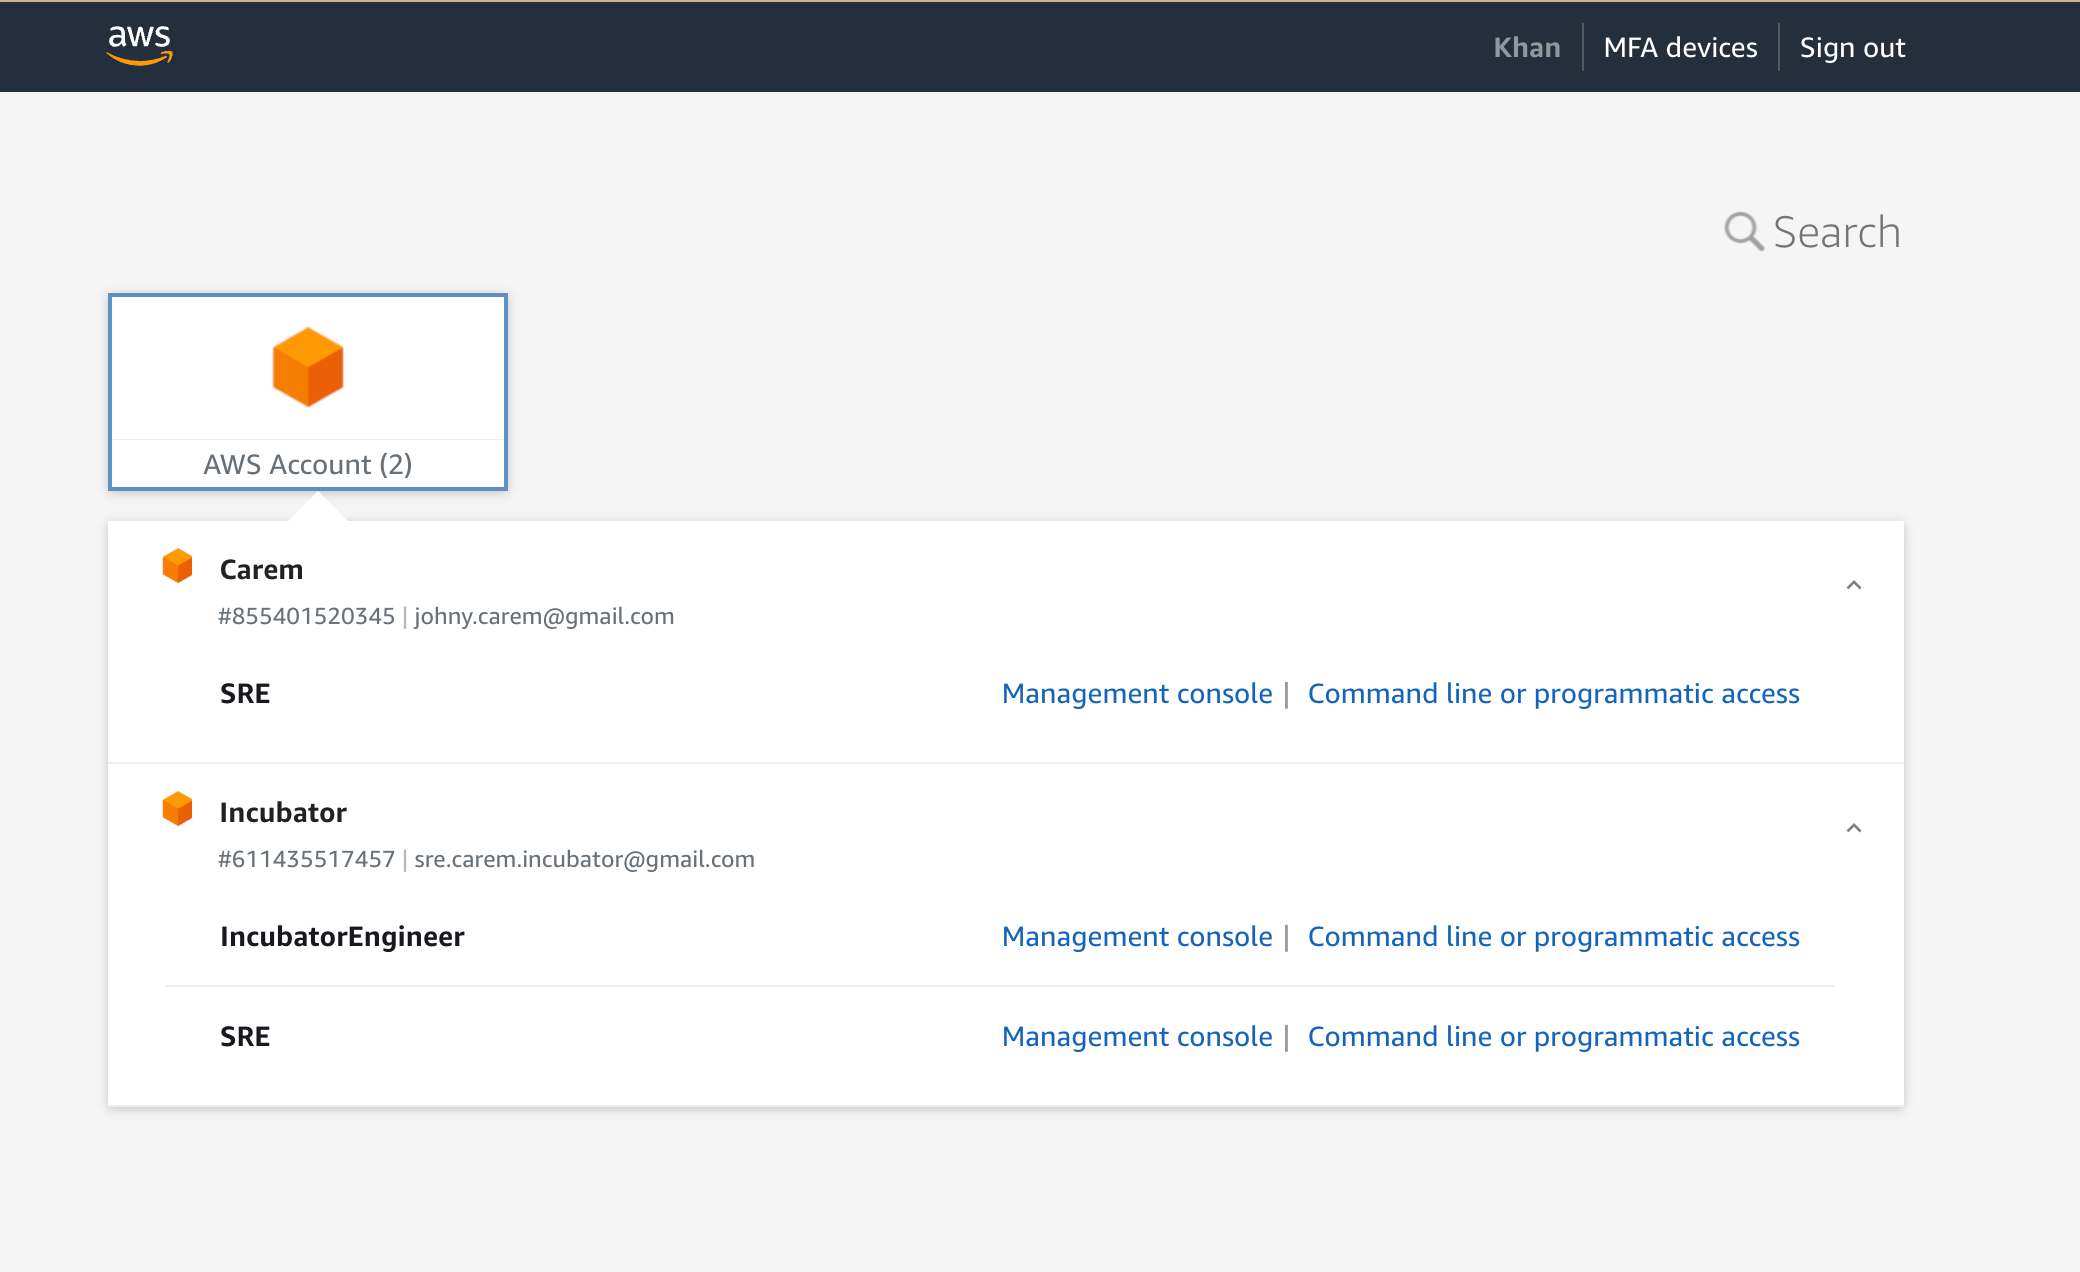Click the Search input field
This screenshot has width=2080, height=1272.
pos(1836,231)
